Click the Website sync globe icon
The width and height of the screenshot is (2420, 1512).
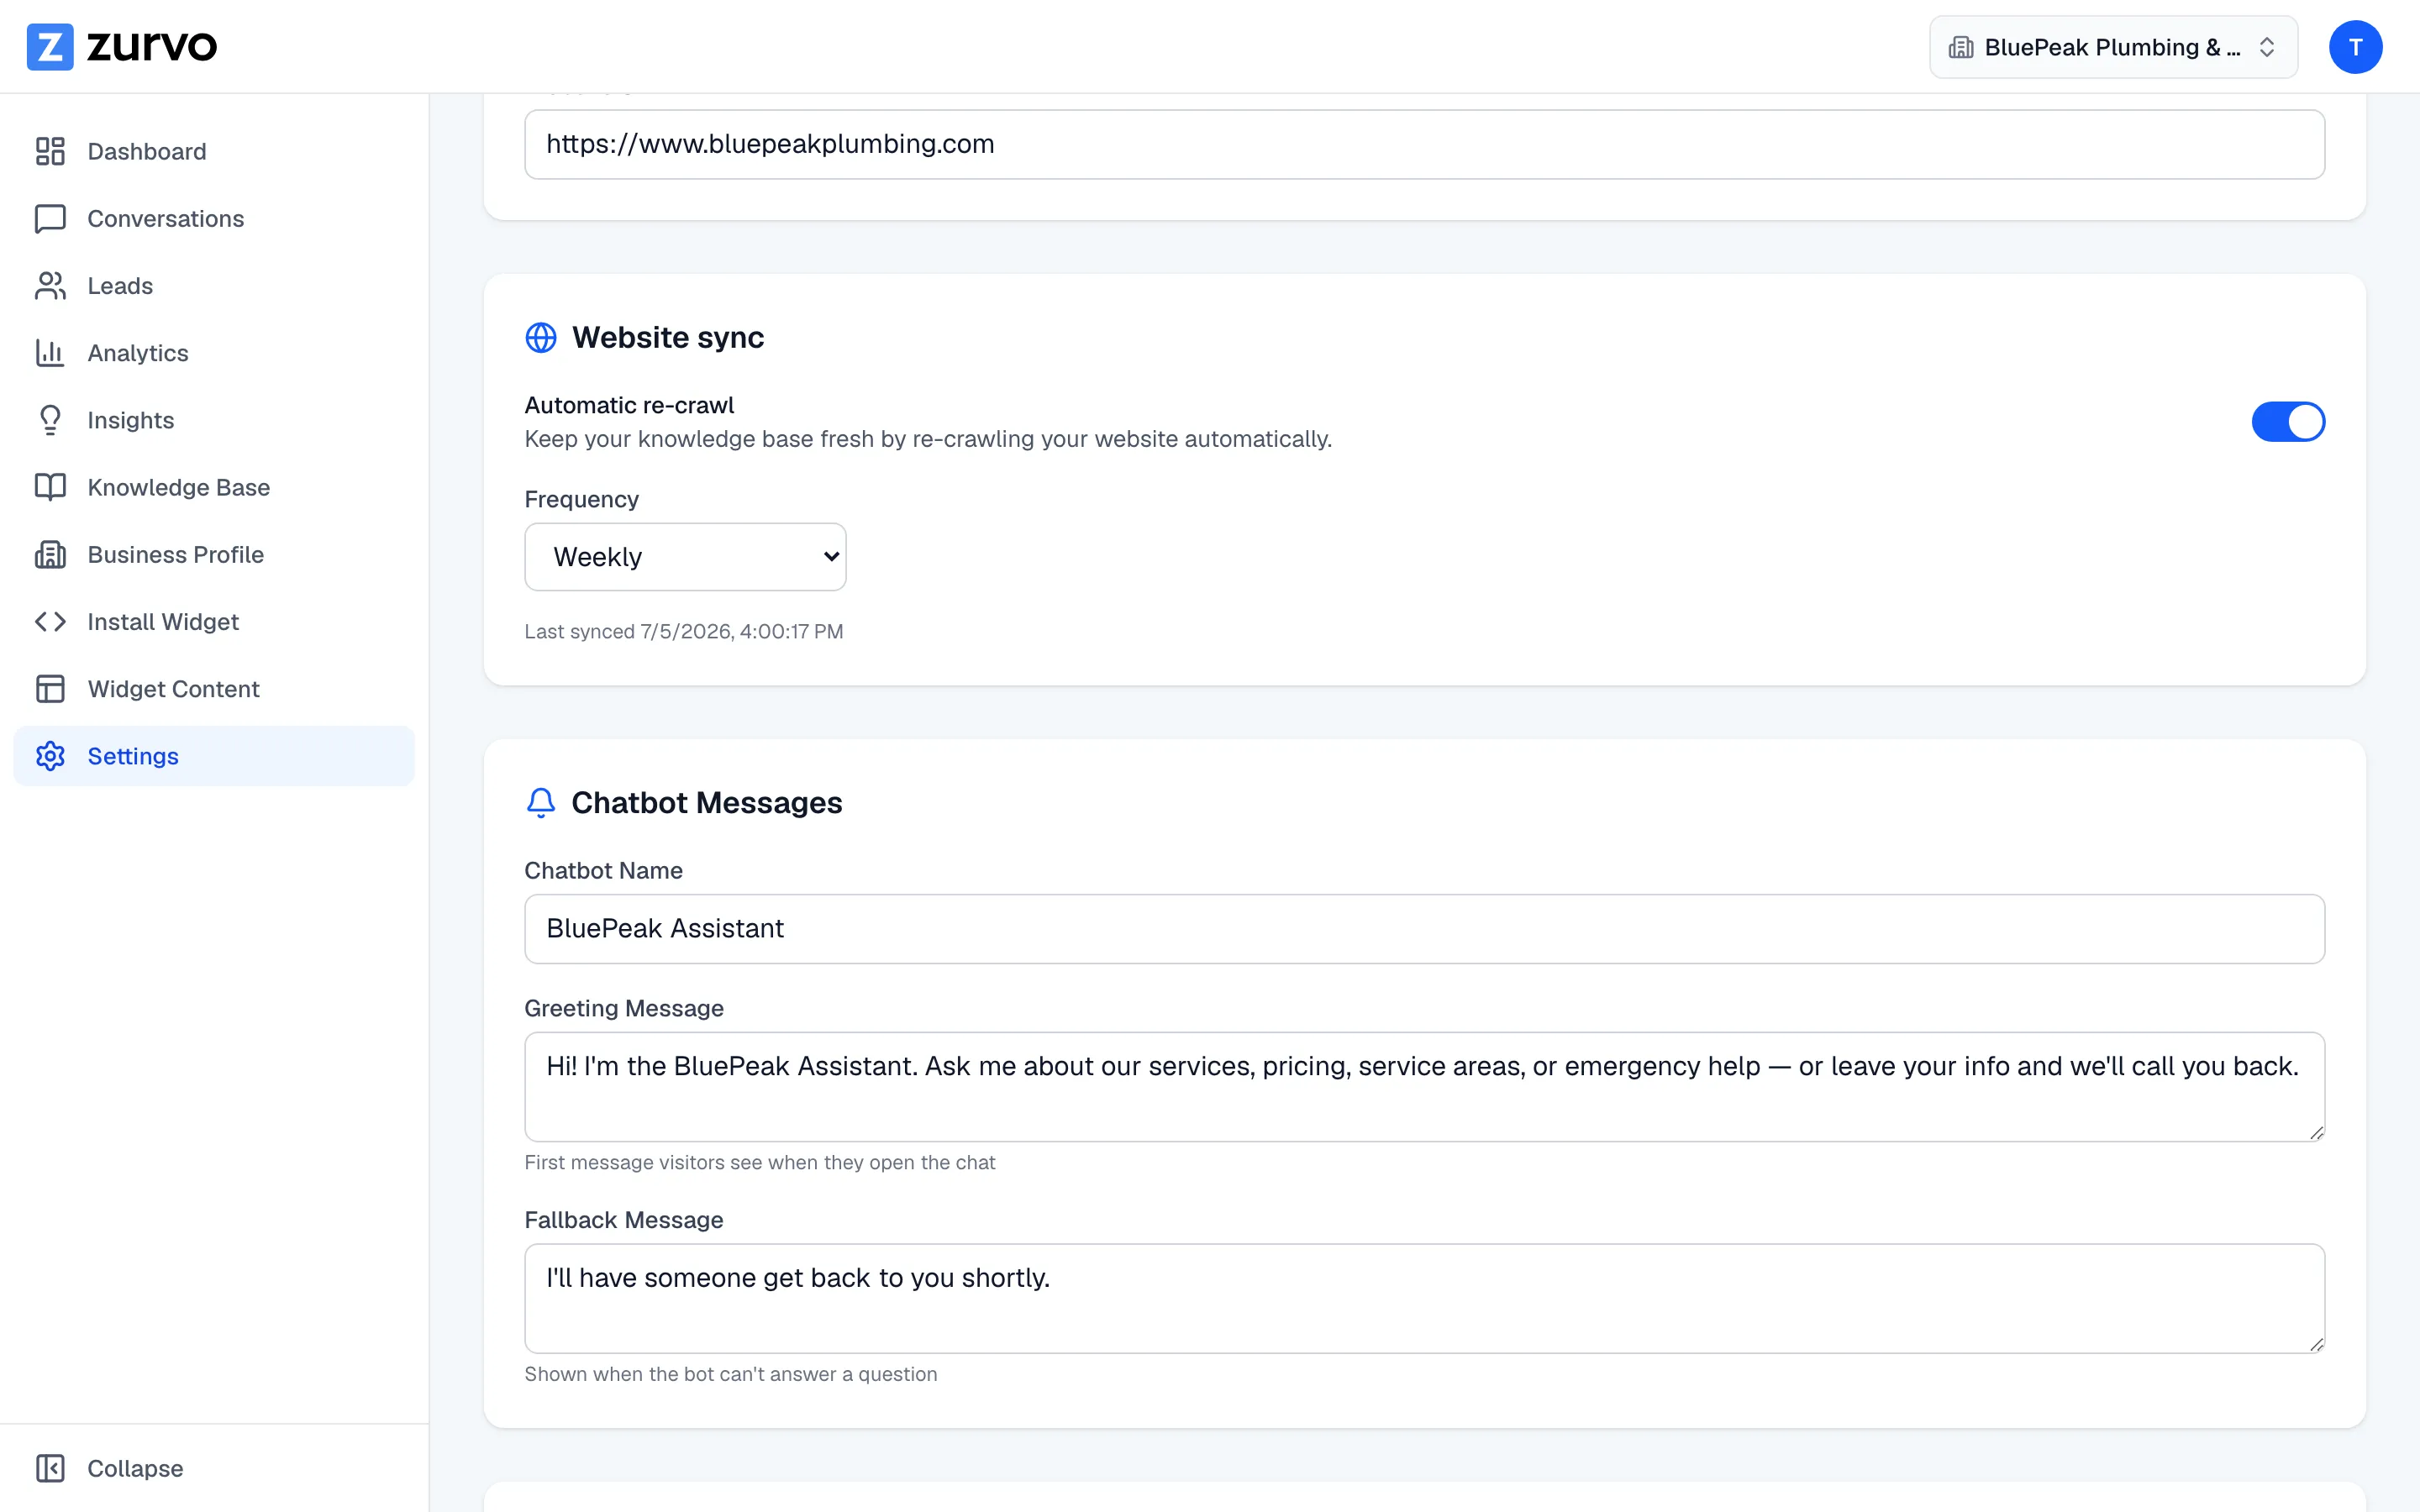coord(541,338)
